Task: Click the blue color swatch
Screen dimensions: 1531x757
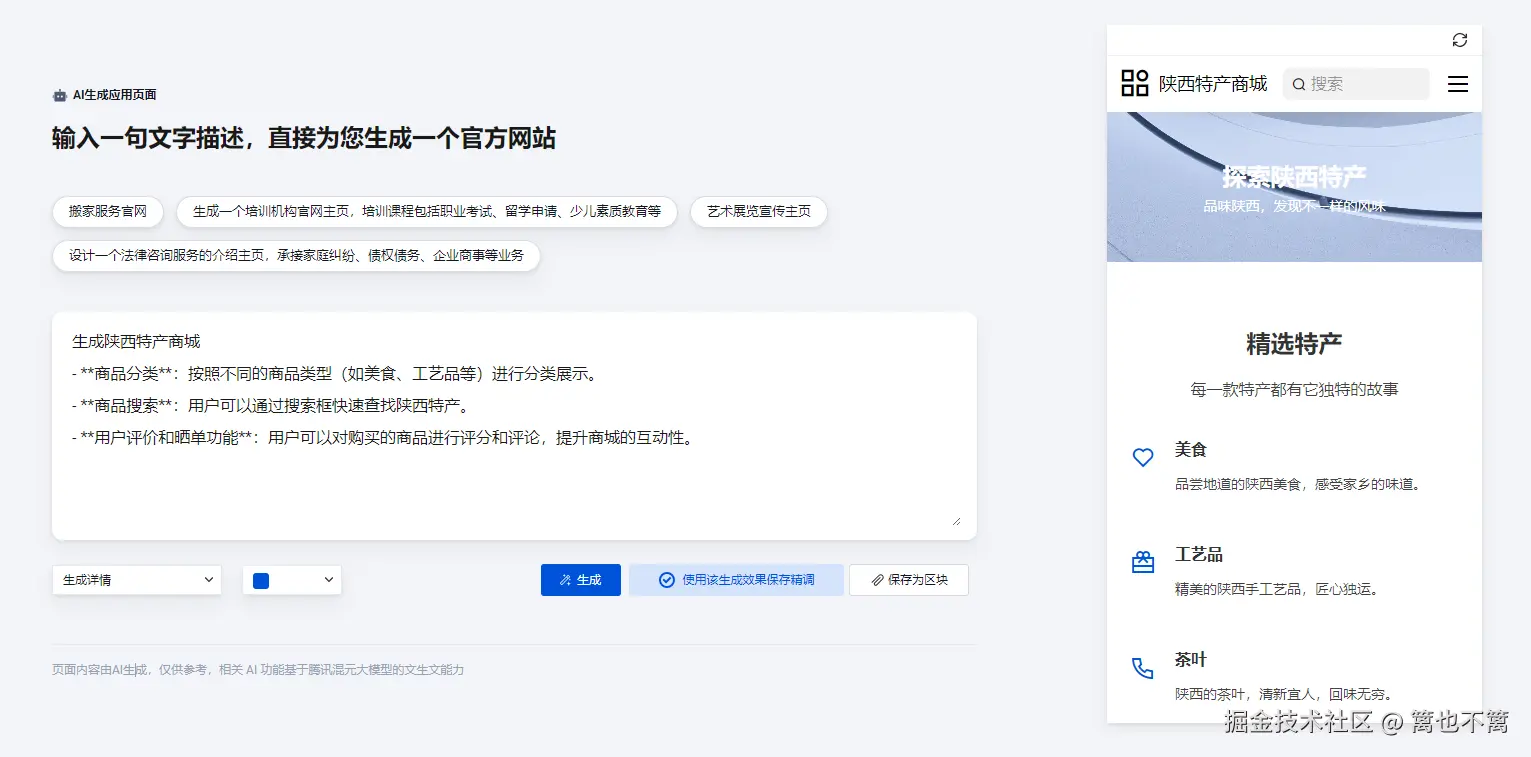Action: coord(261,580)
